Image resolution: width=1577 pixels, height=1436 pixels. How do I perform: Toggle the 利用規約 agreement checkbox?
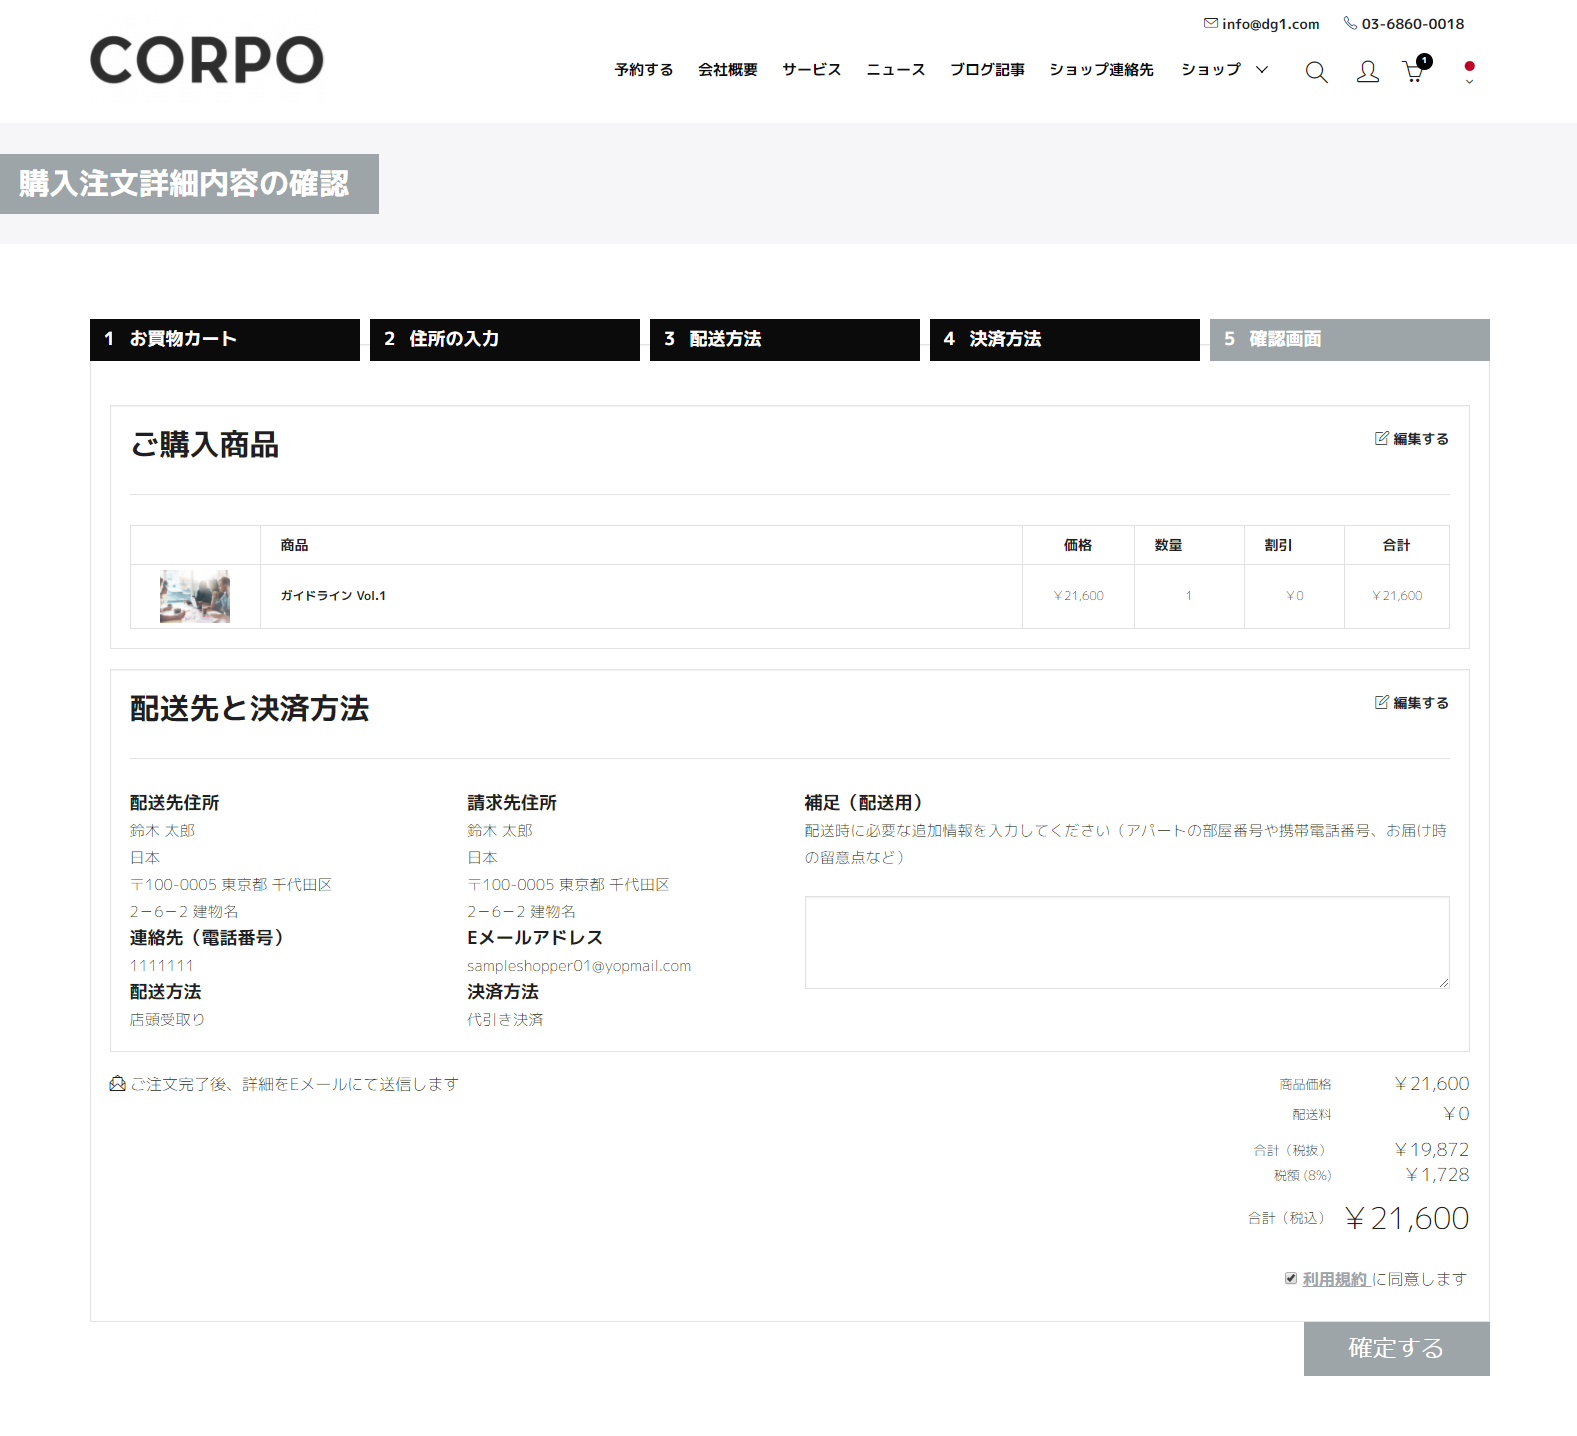click(1291, 1278)
